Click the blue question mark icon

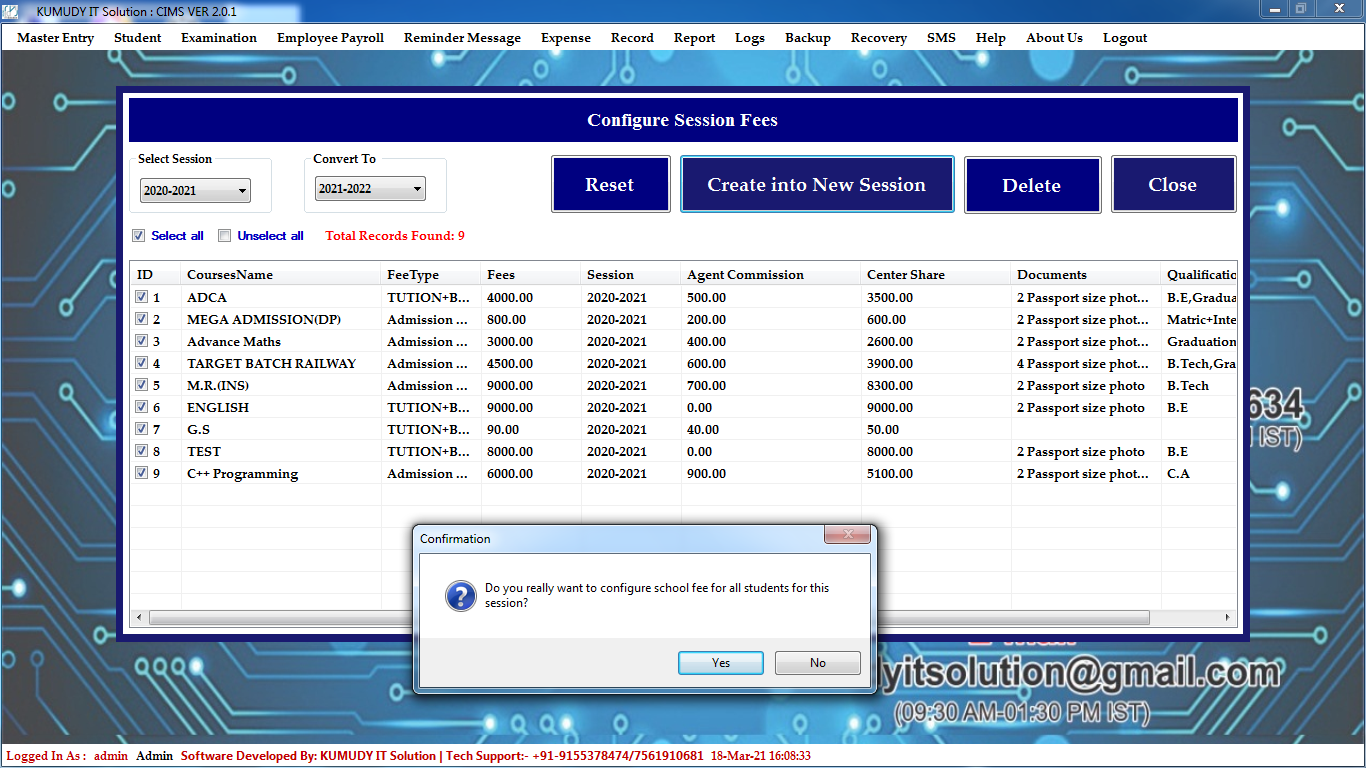[460, 597]
